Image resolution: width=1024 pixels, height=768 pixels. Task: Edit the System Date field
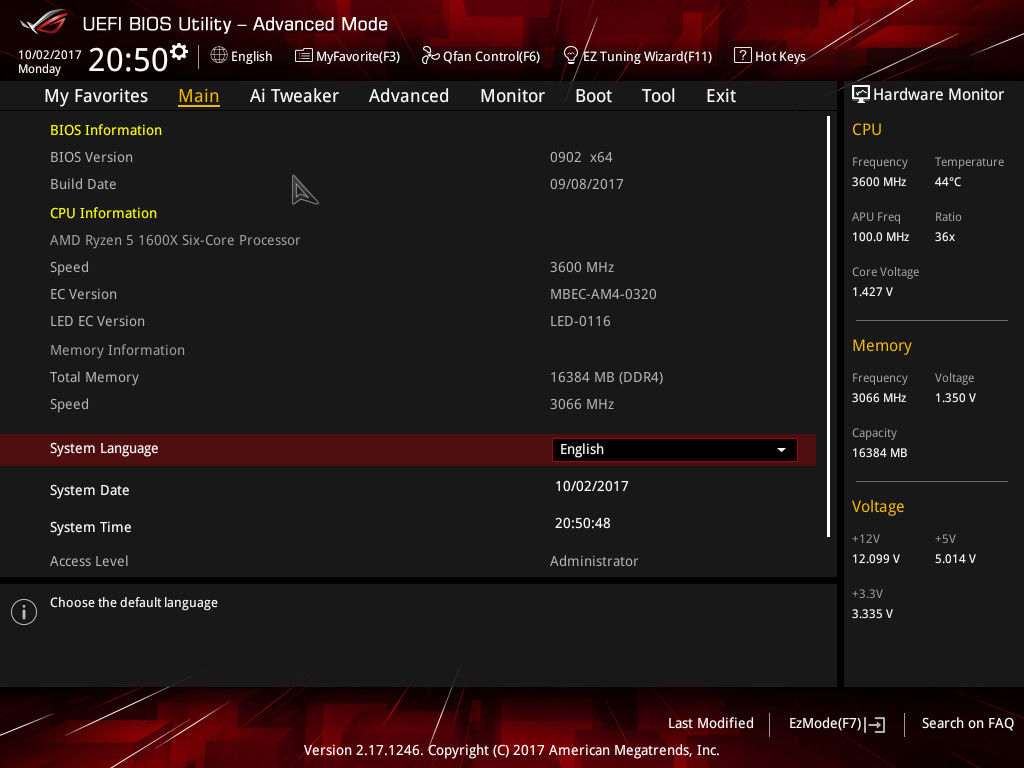point(592,487)
